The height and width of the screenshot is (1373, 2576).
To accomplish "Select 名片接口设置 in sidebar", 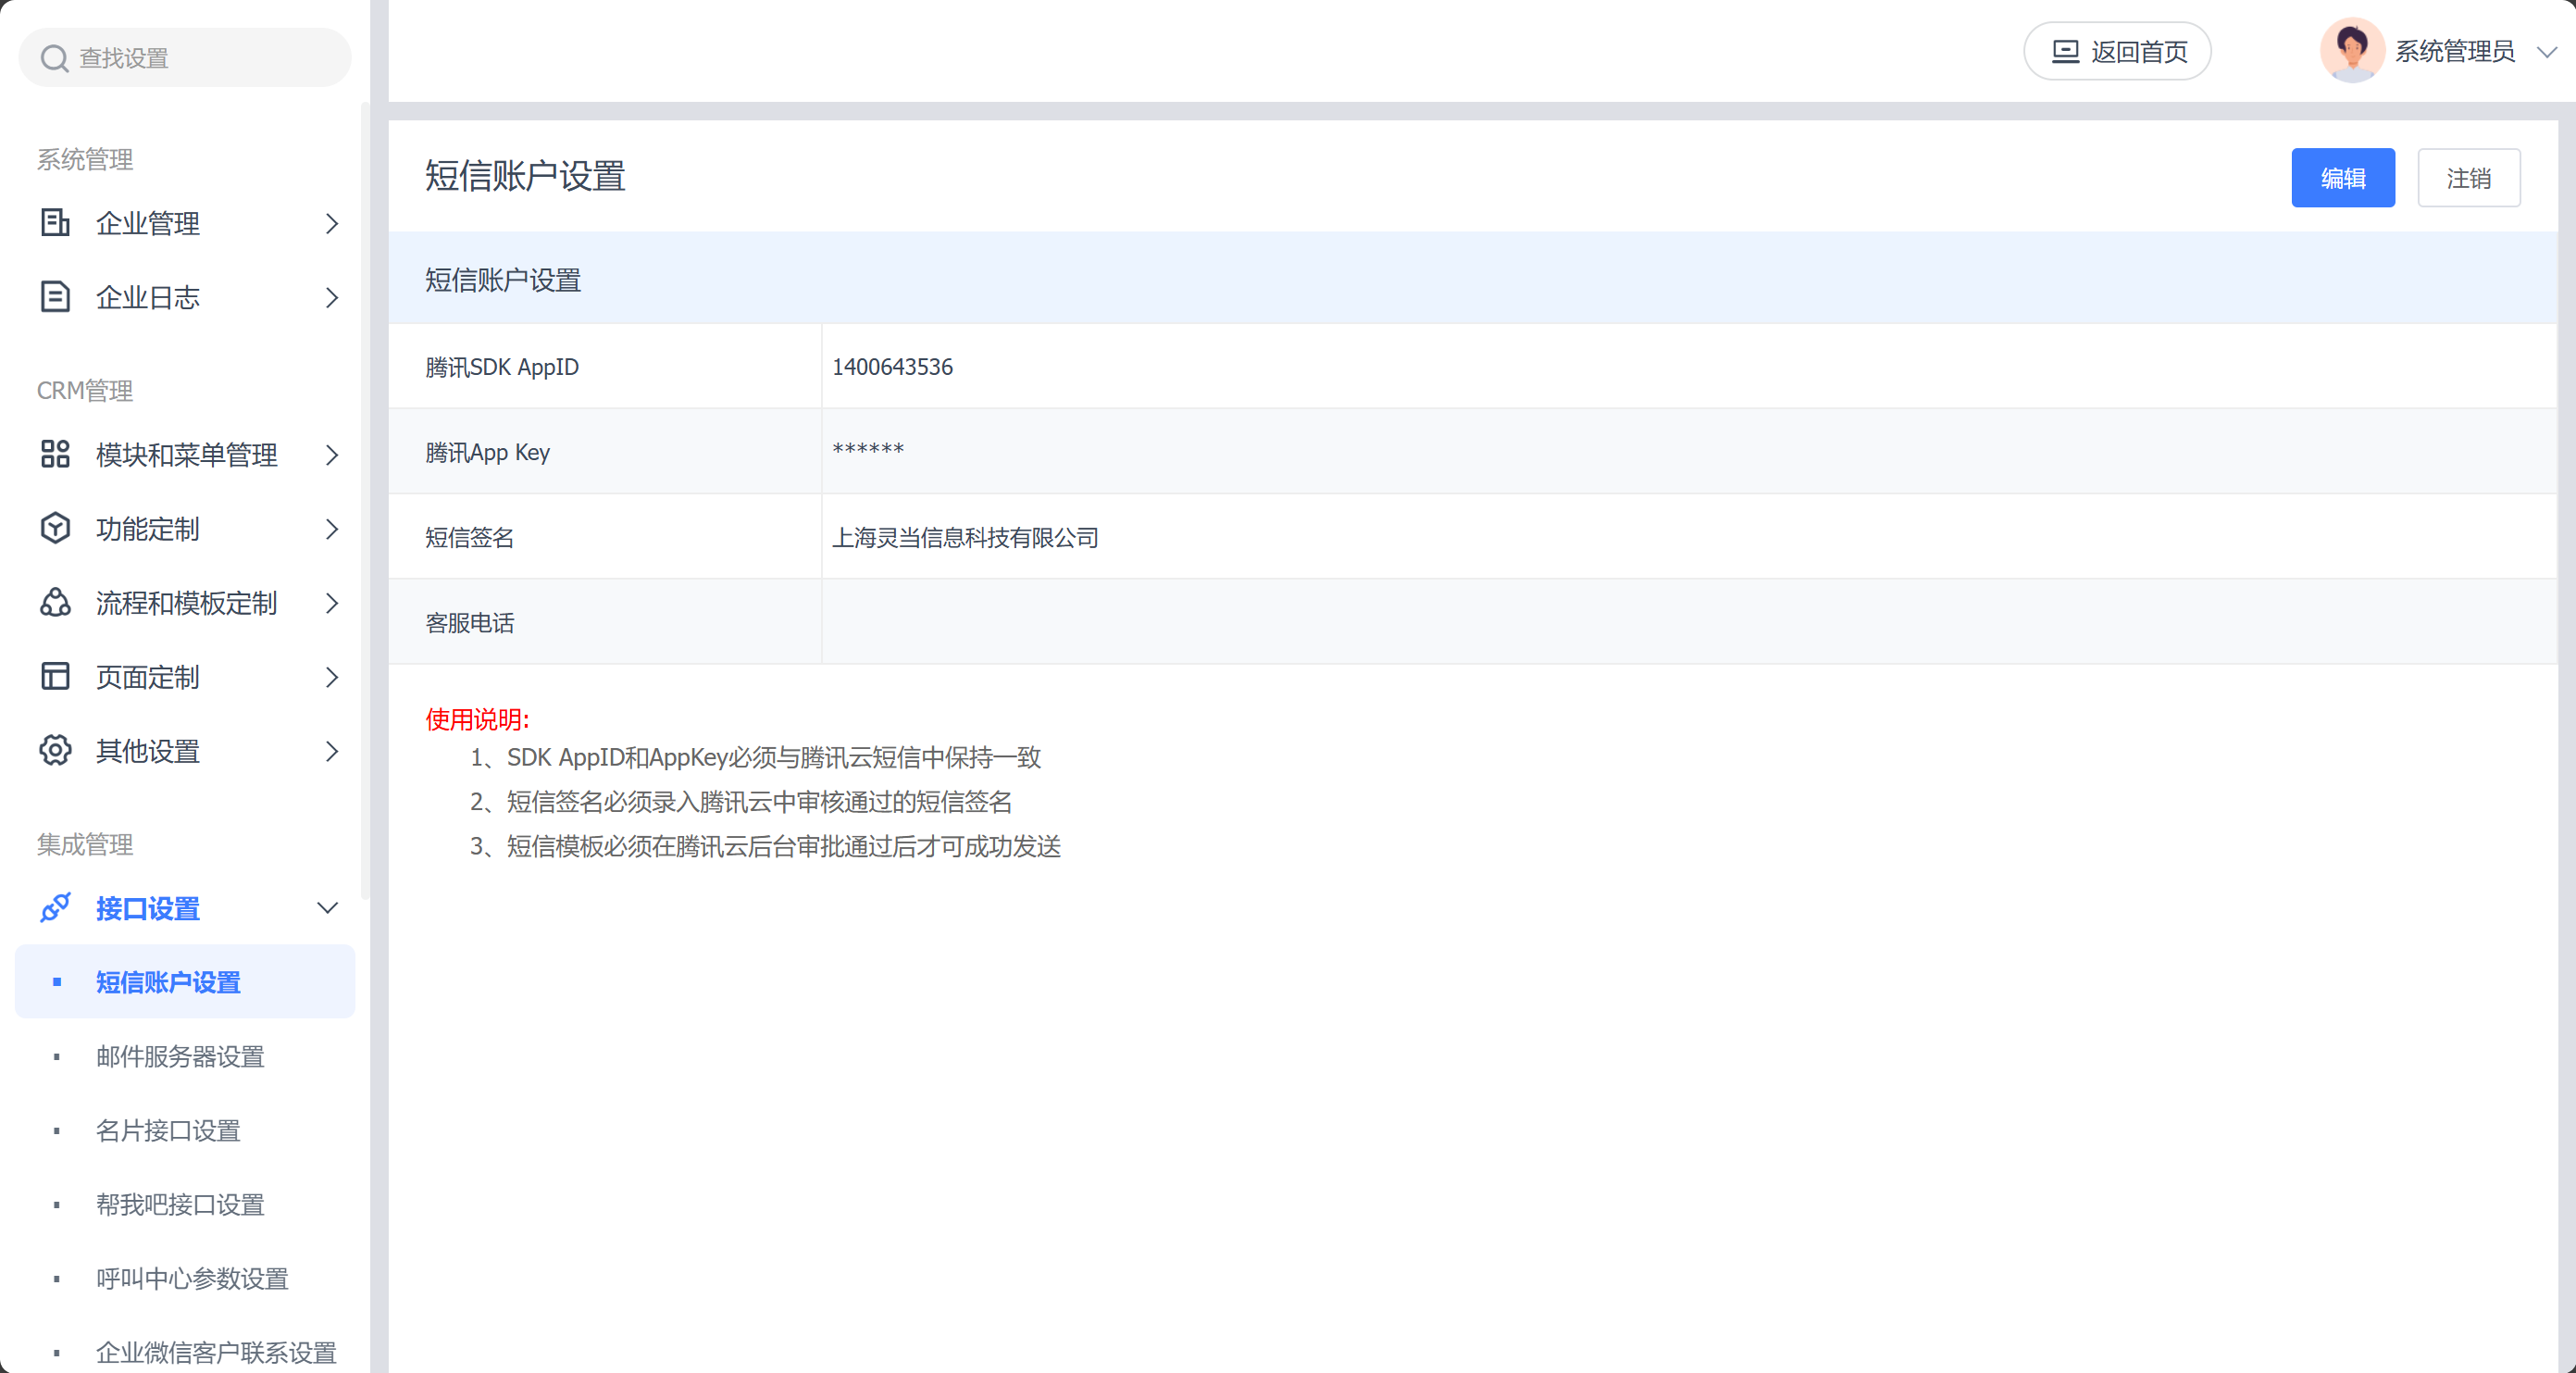I will 168,1130.
